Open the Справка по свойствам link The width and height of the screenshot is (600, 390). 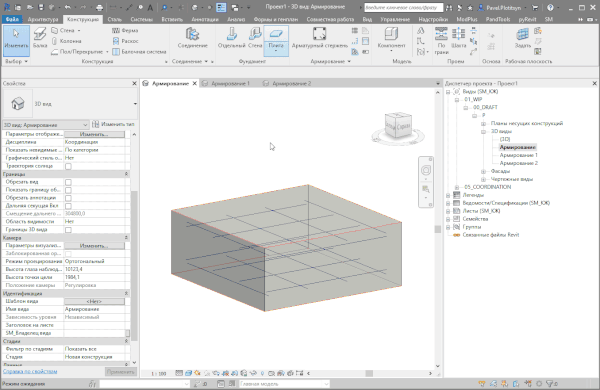(x=30, y=371)
